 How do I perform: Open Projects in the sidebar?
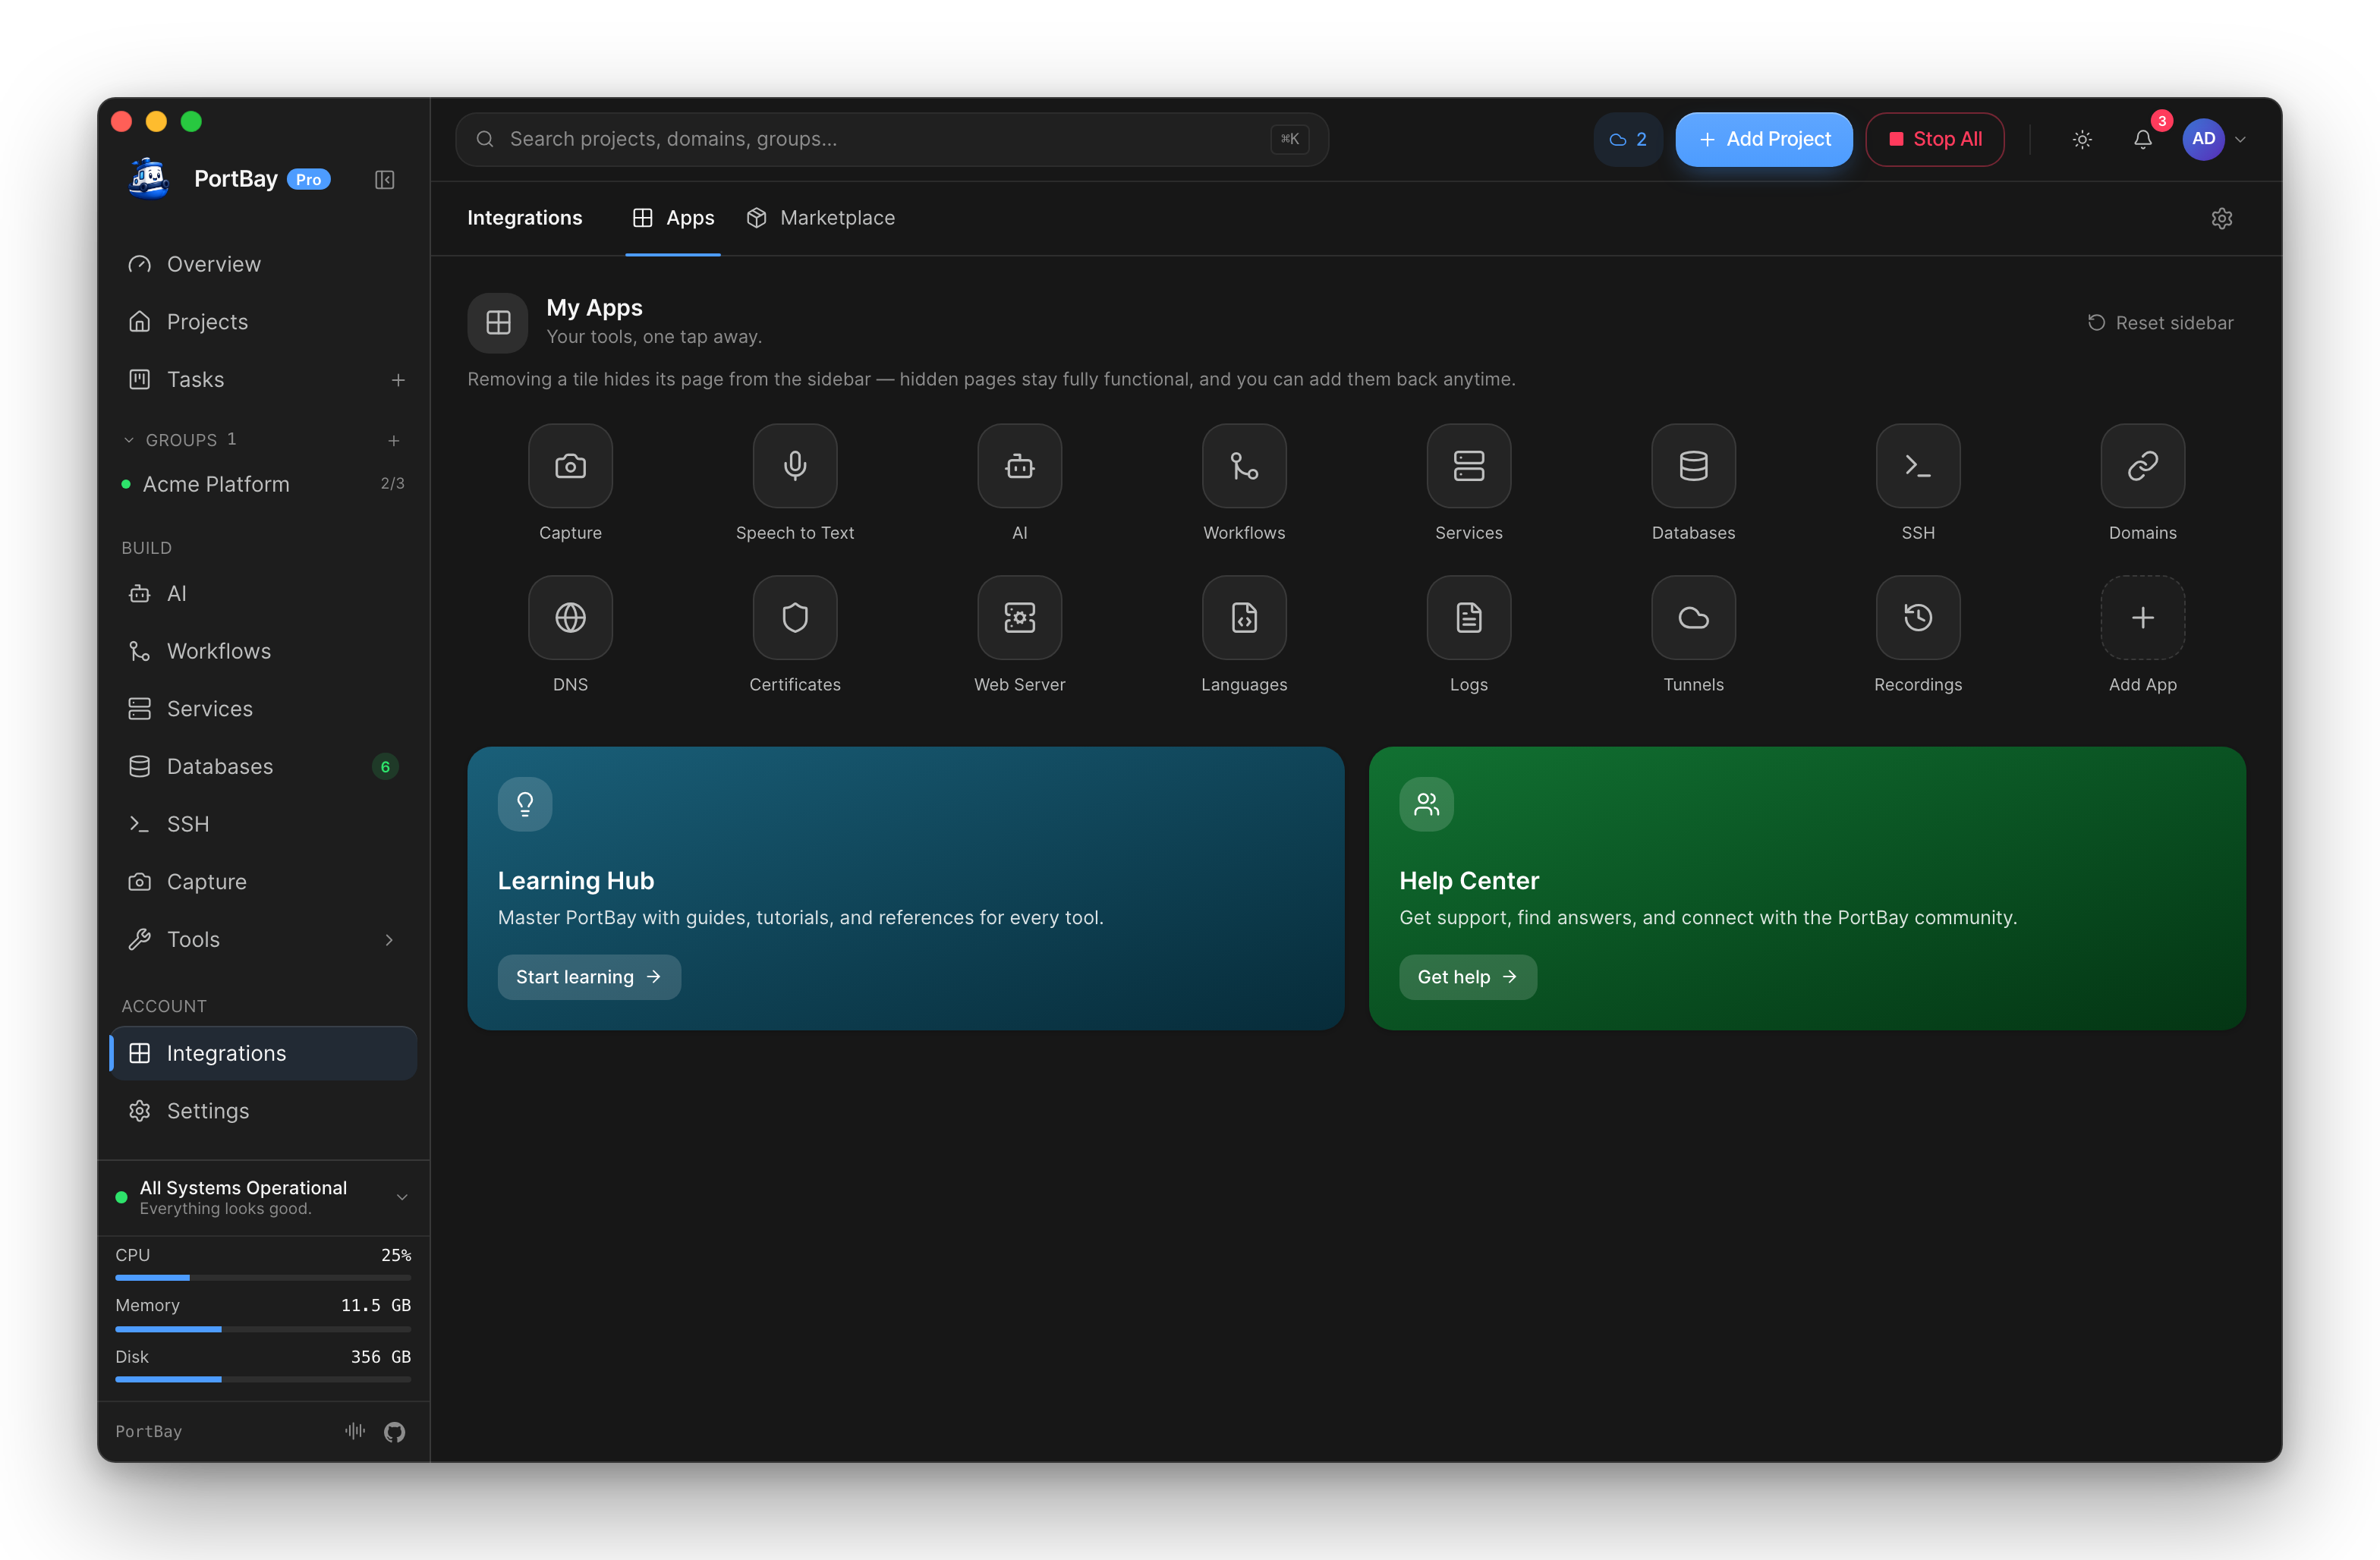click(263, 322)
